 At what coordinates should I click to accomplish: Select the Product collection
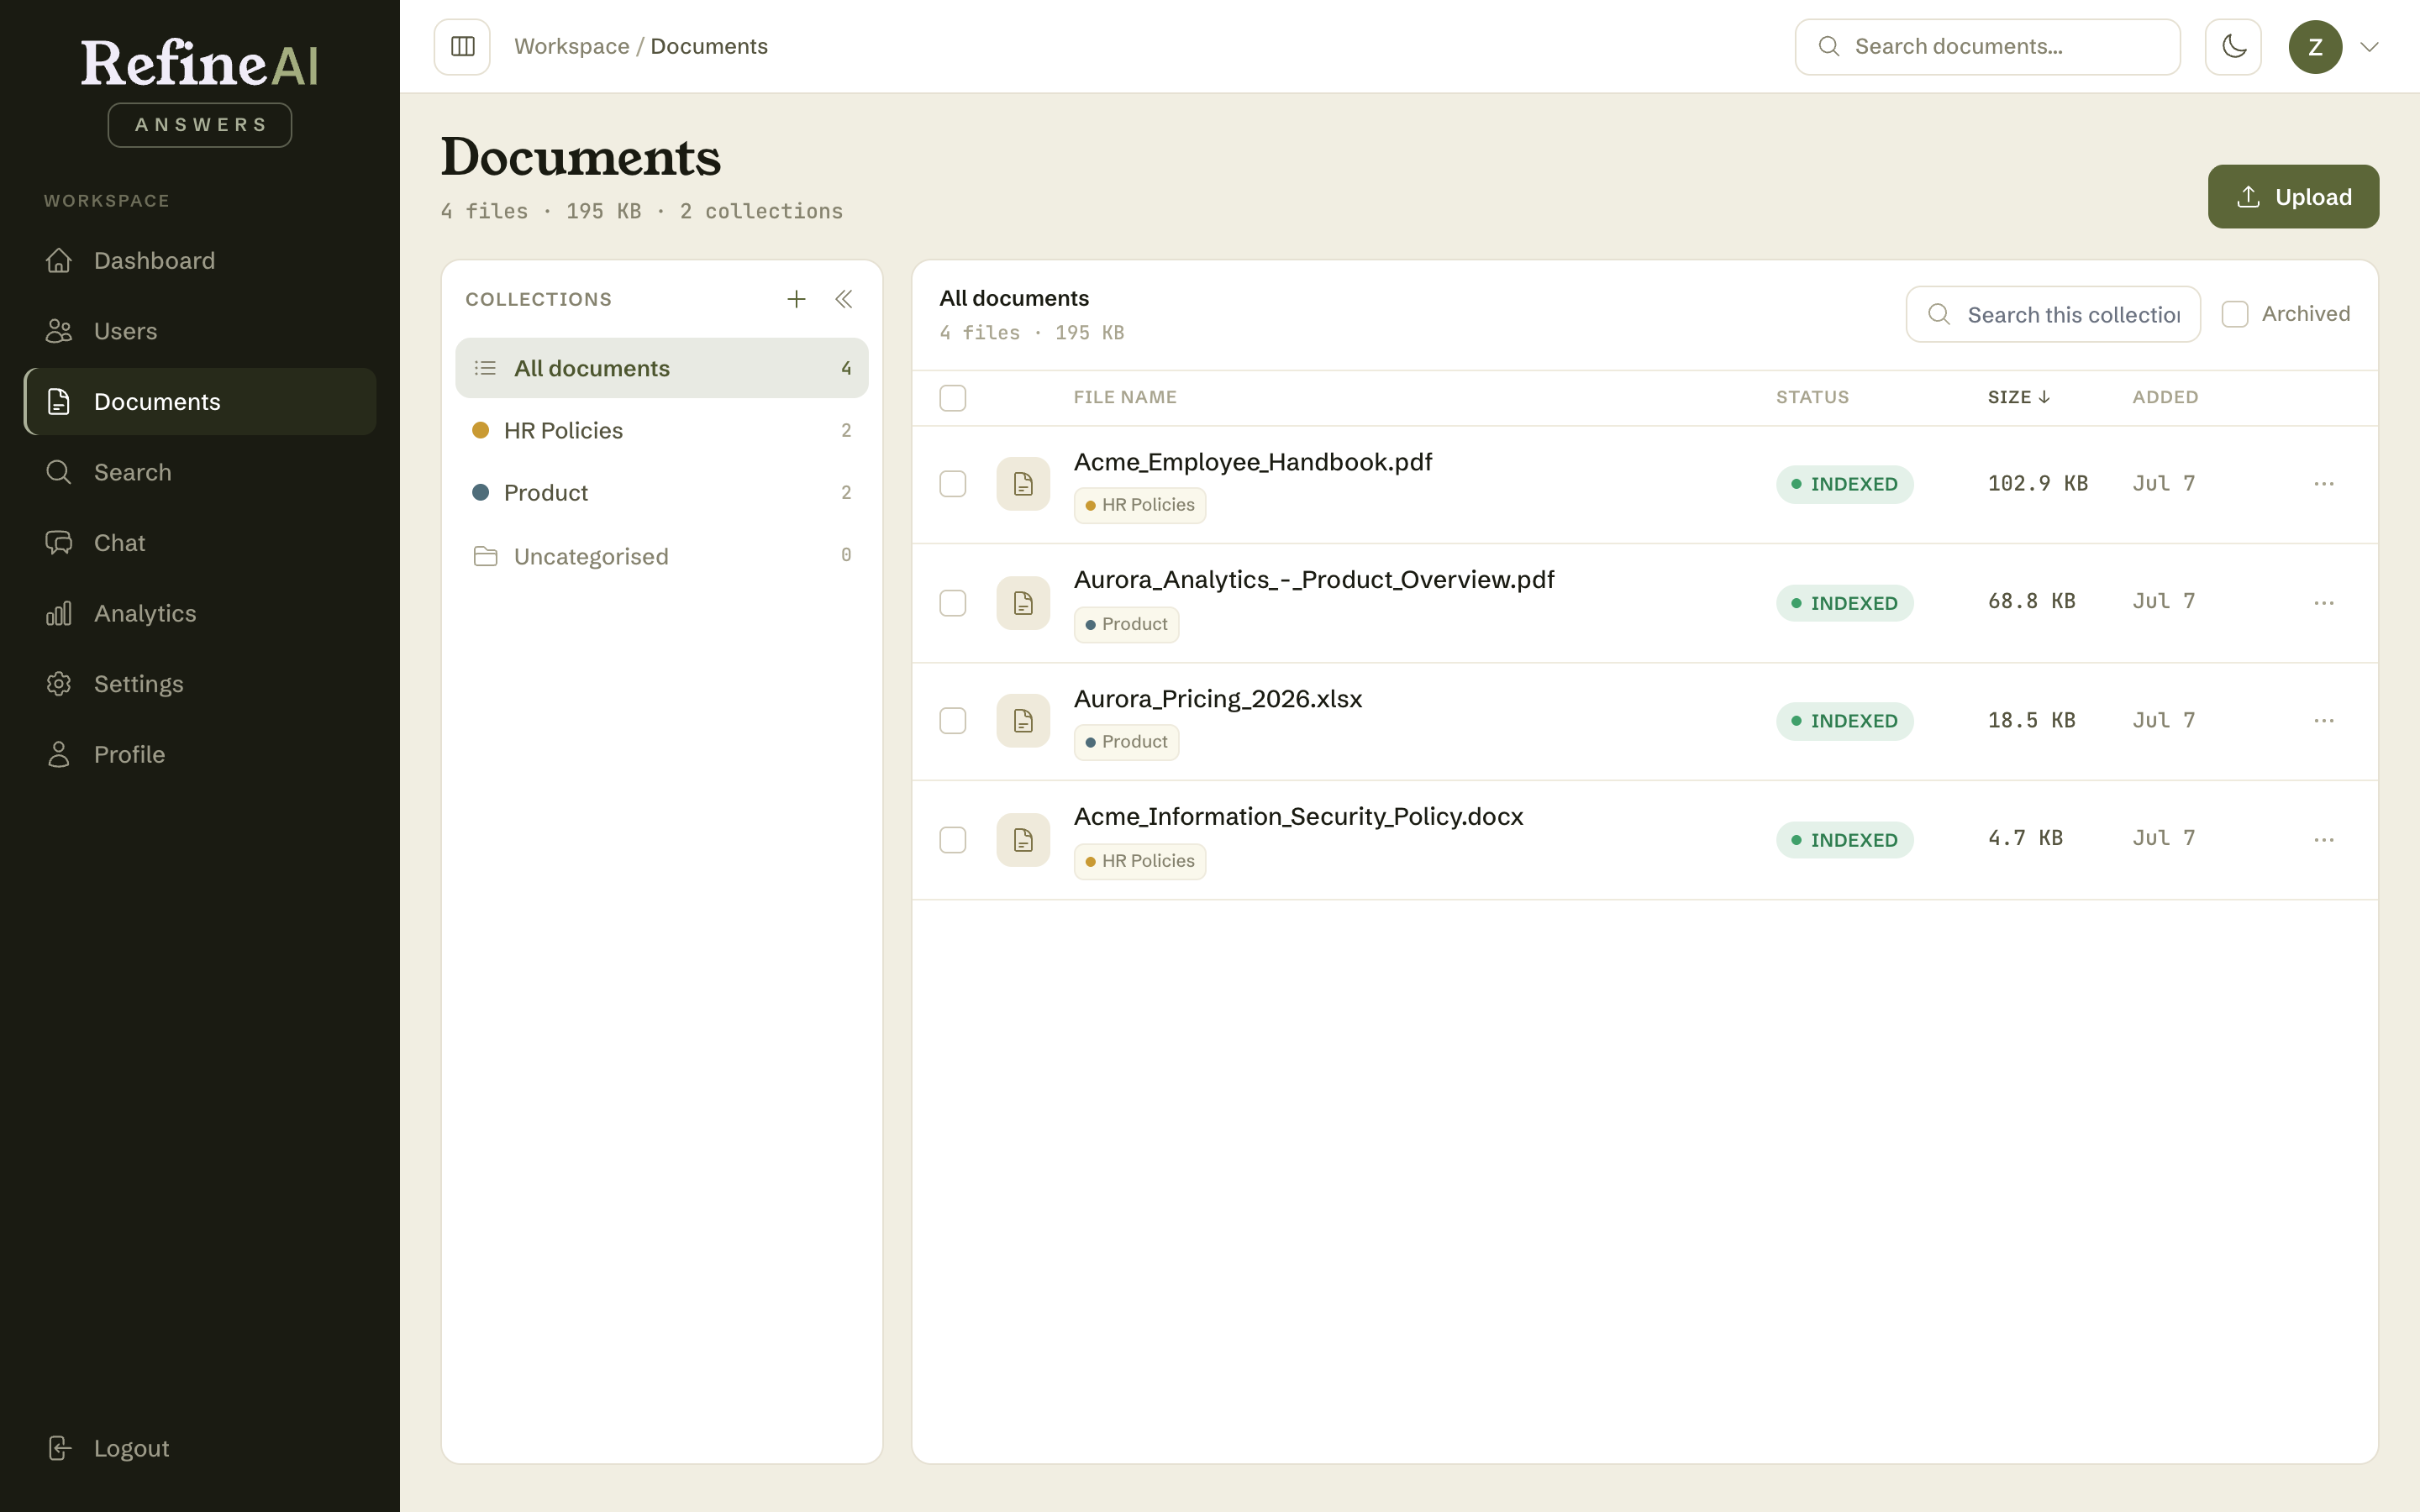662,493
